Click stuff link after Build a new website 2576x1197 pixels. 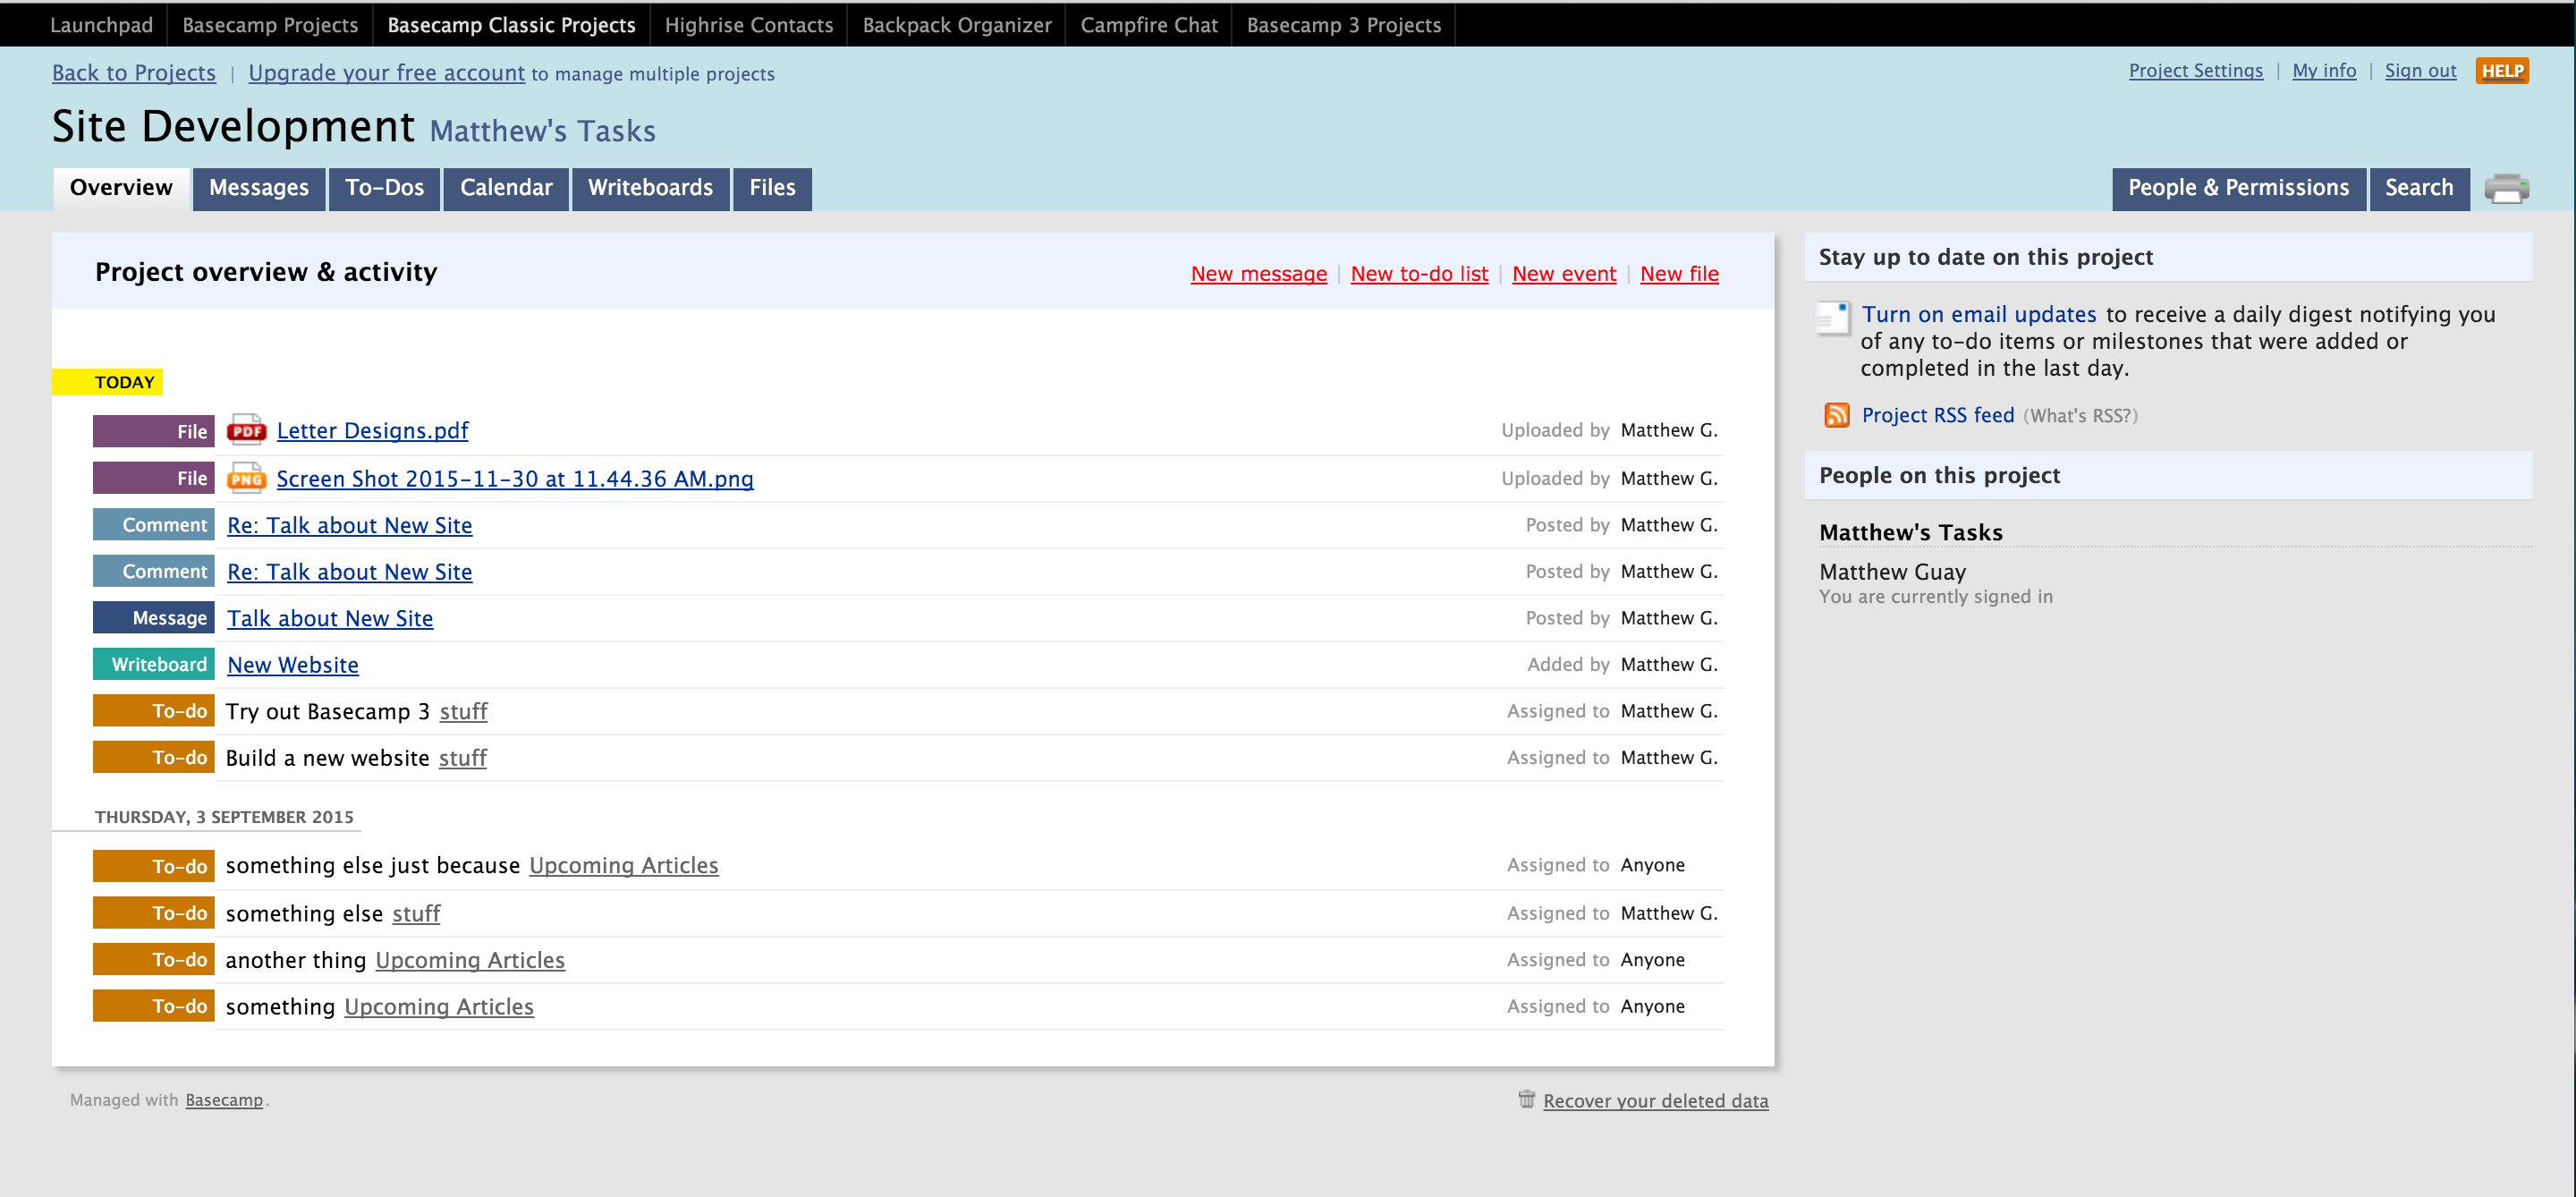point(463,758)
